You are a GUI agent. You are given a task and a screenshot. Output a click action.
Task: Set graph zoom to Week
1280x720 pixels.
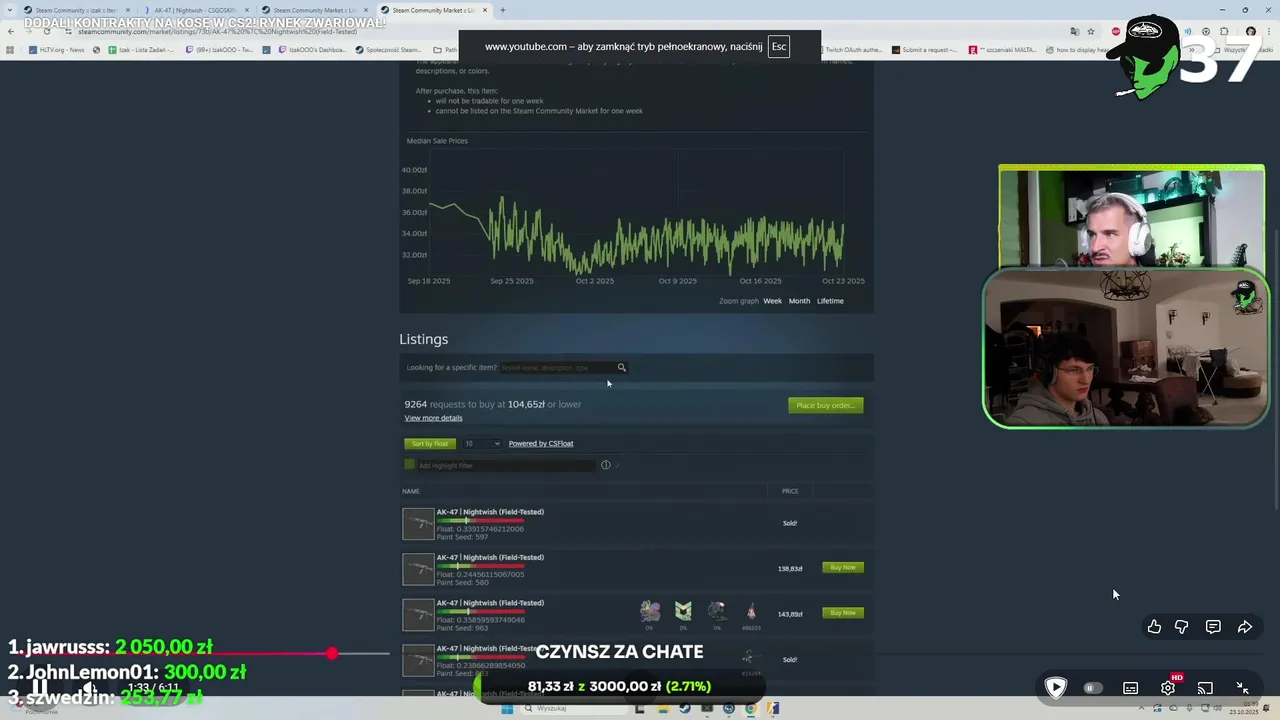point(773,301)
